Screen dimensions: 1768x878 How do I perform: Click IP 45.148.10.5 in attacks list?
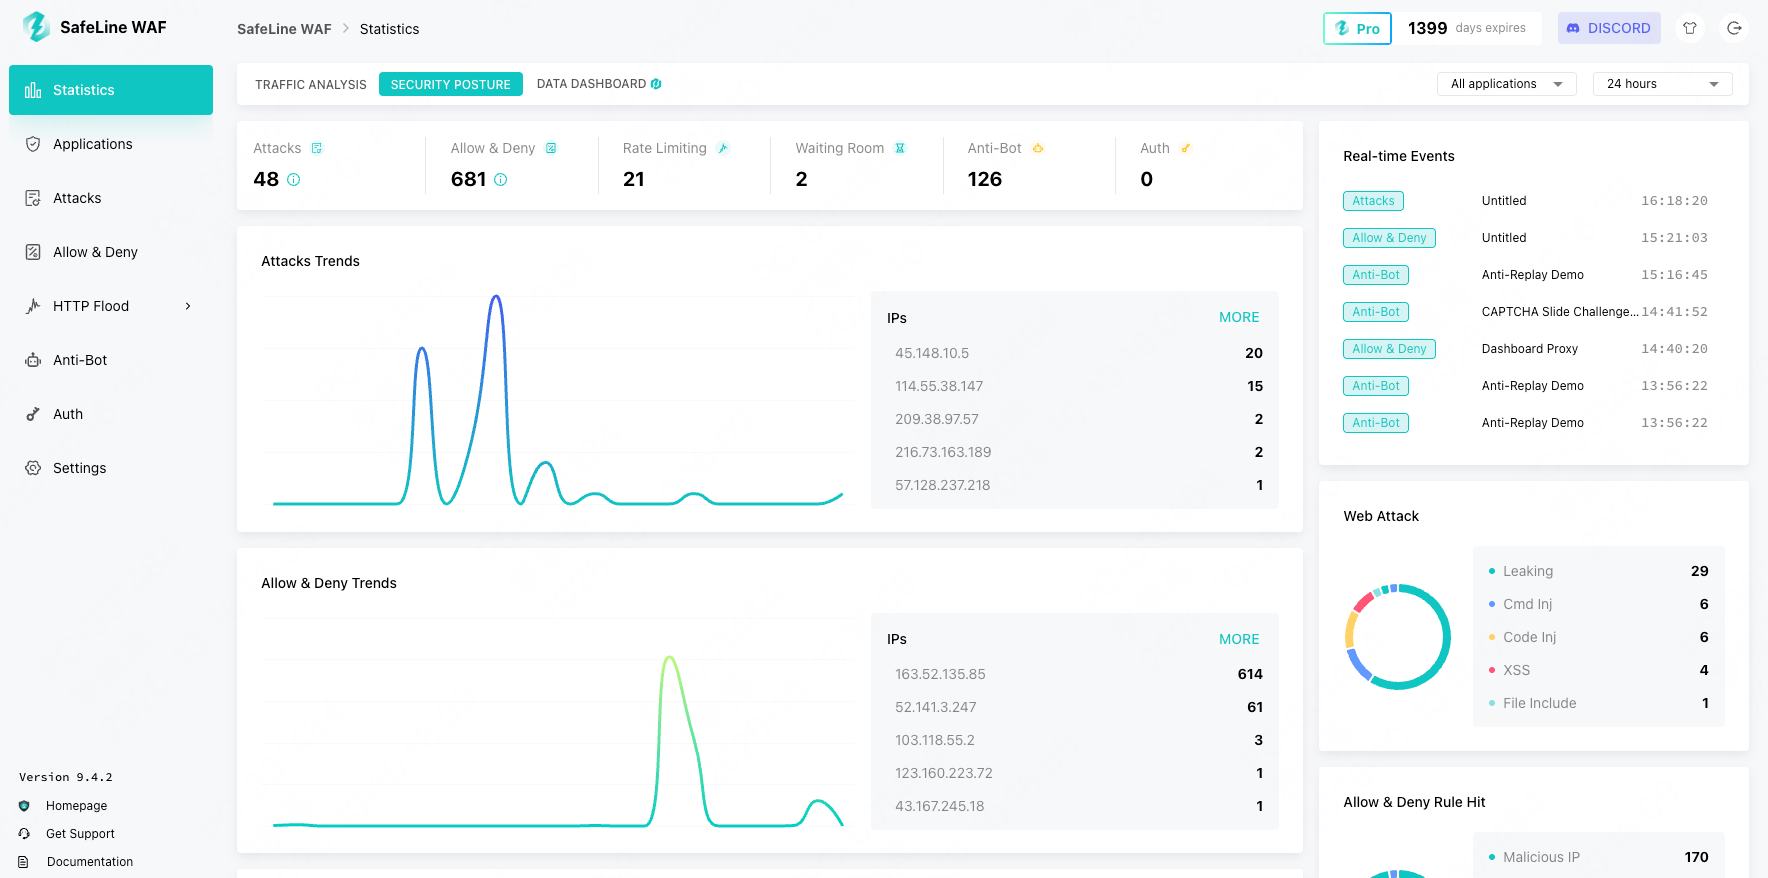pyautogui.click(x=932, y=353)
